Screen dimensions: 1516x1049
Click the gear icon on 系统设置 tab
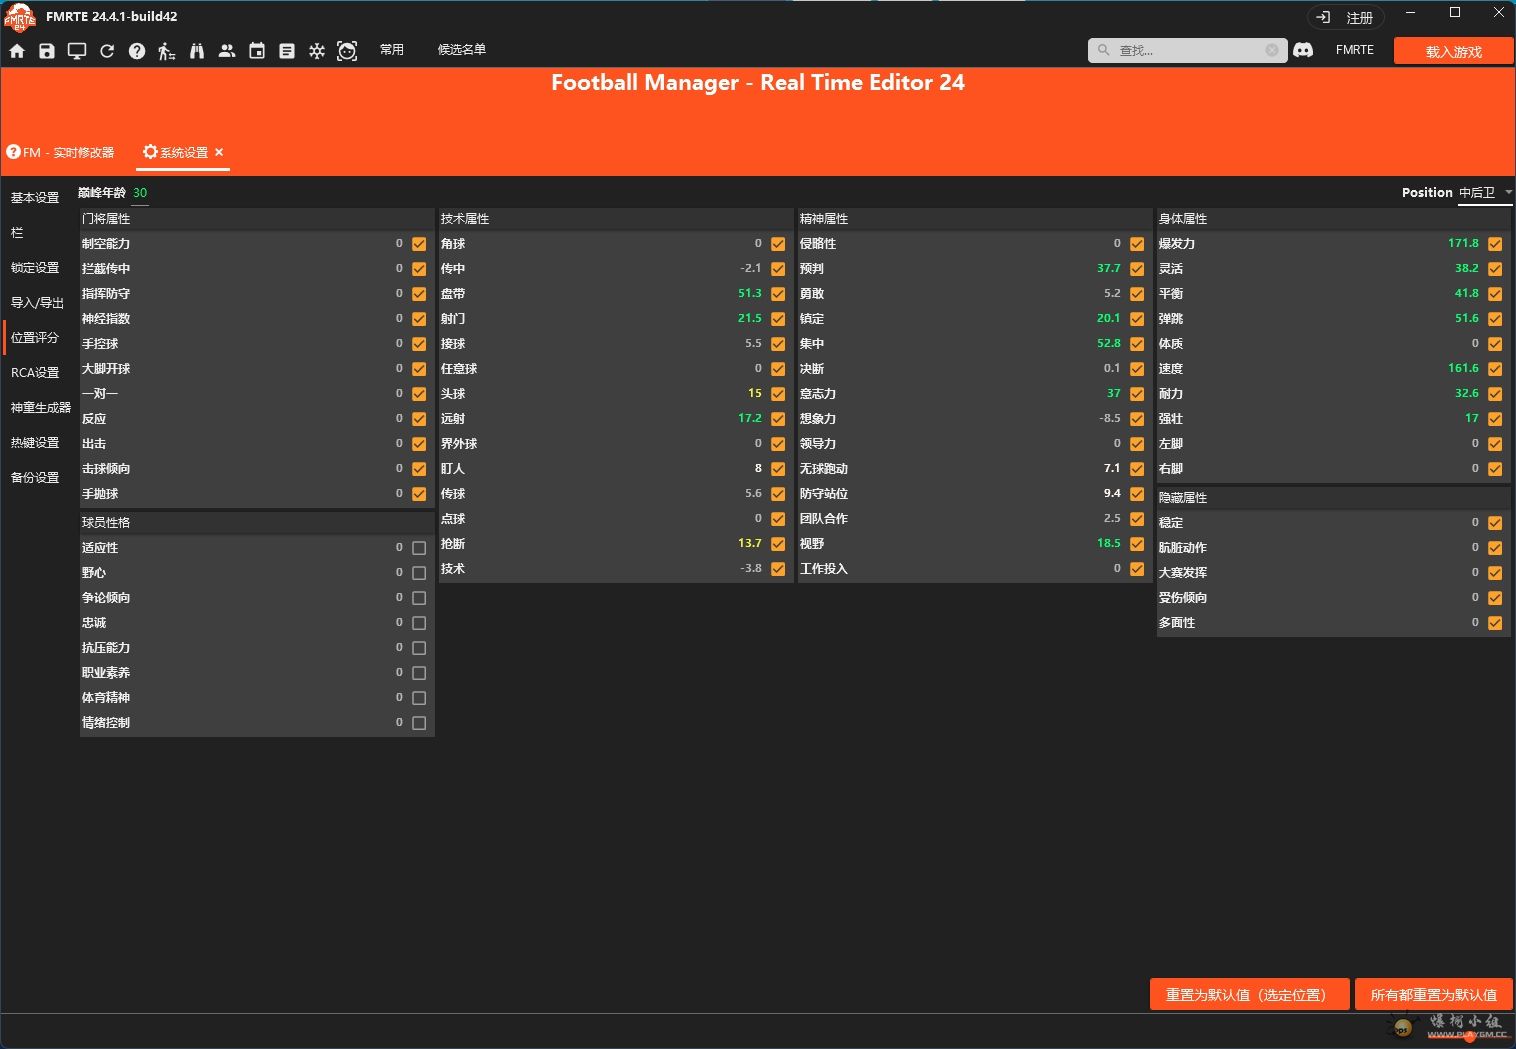150,152
